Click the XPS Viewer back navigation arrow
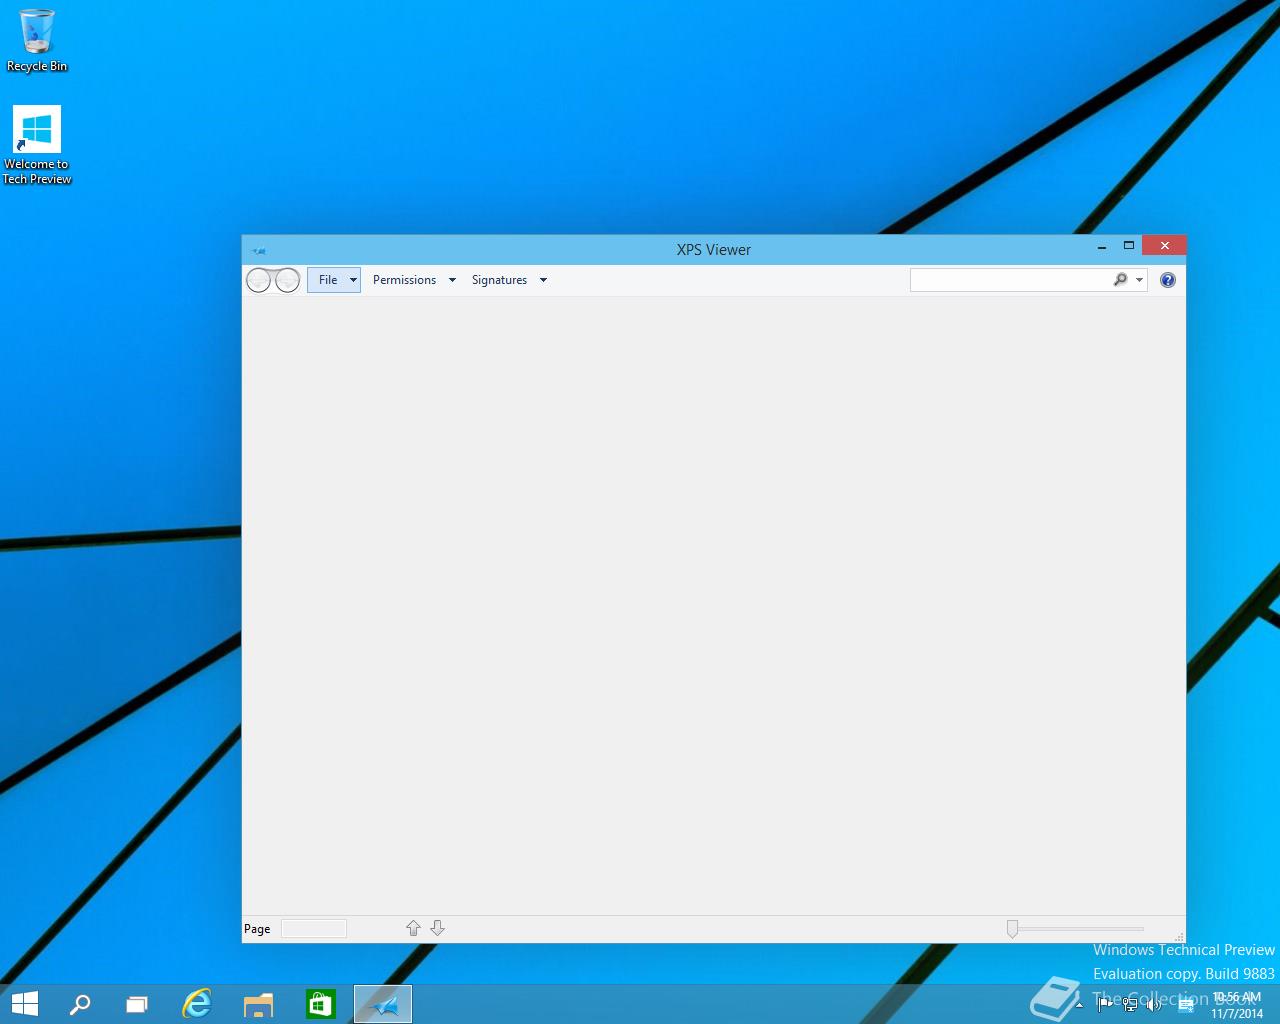Screen dimensions: 1280x1024 258,280
